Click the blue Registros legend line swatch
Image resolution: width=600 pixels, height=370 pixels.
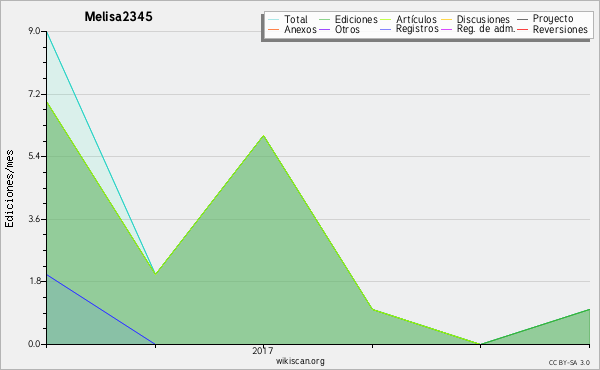pyautogui.click(x=386, y=29)
